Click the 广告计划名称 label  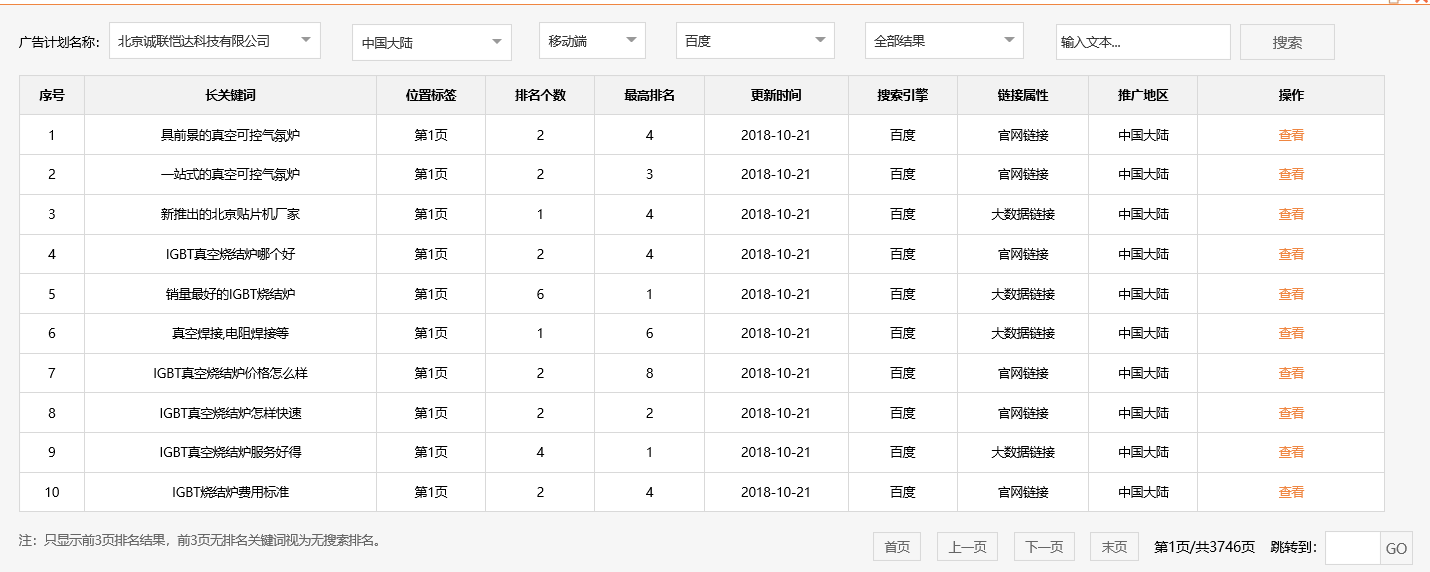pyautogui.click(x=59, y=42)
